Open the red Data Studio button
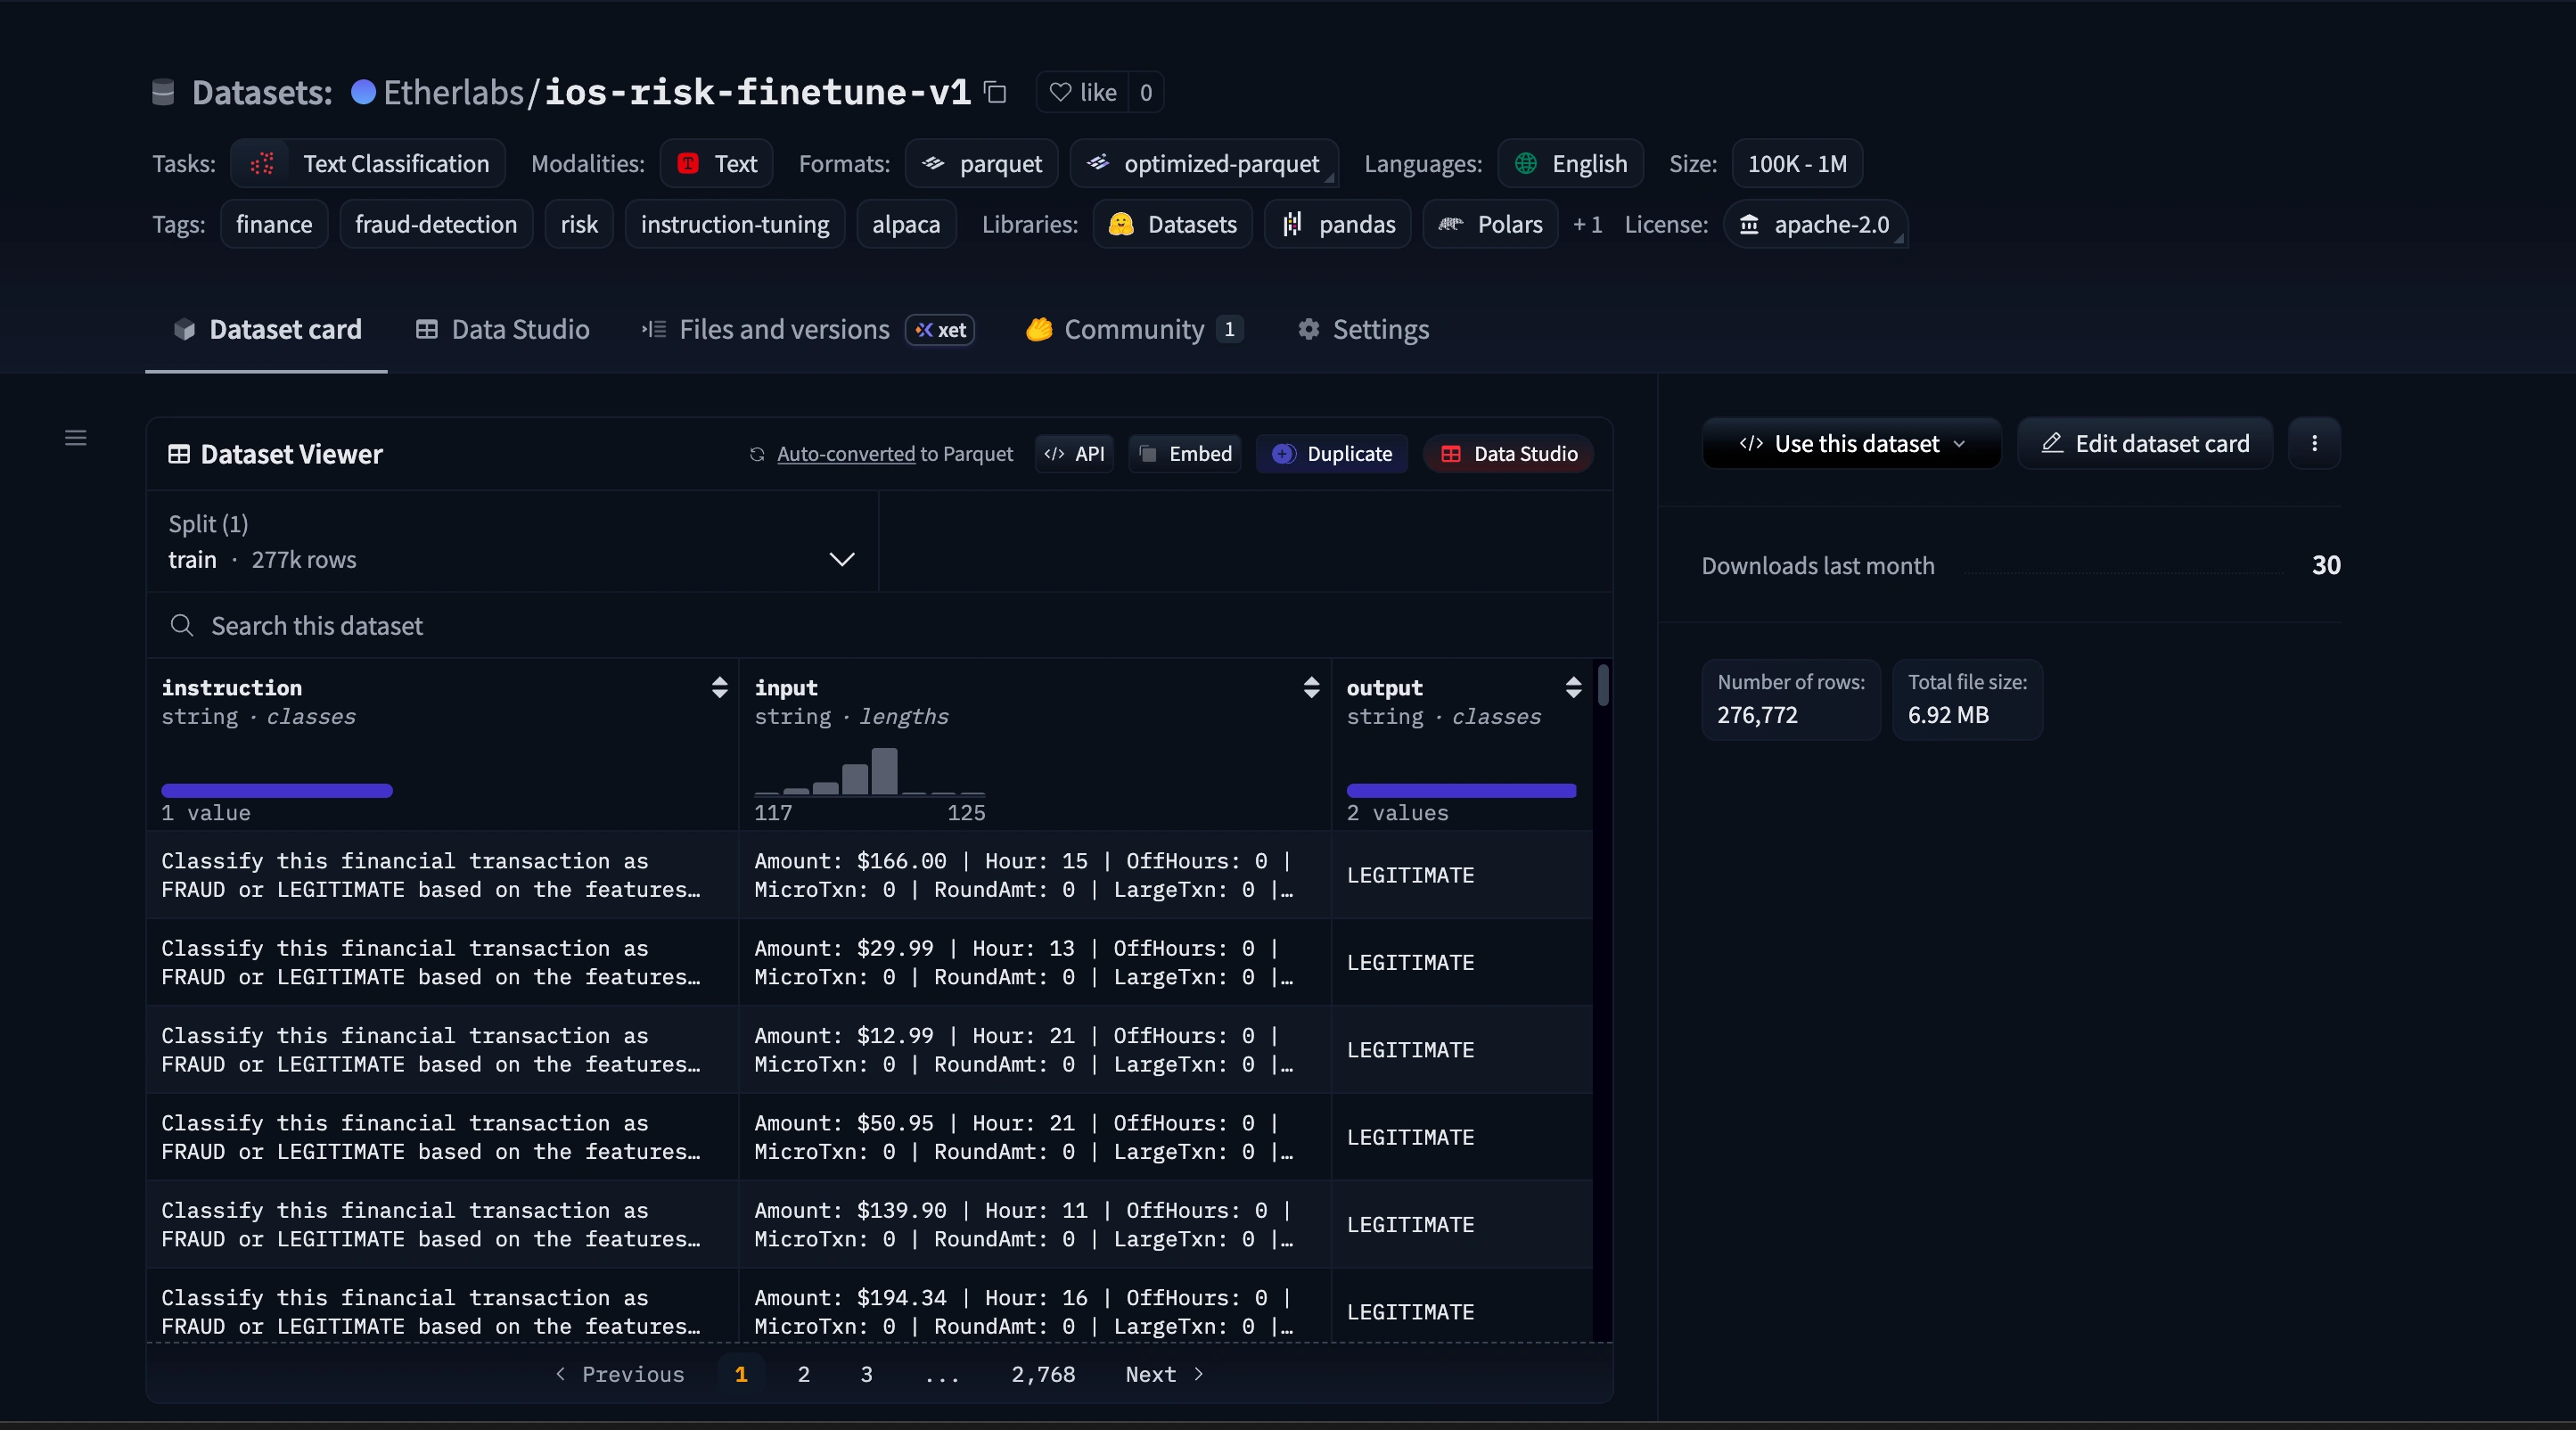The width and height of the screenshot is (2576, 1430). pyautogui.click(x=1508, y=454)
